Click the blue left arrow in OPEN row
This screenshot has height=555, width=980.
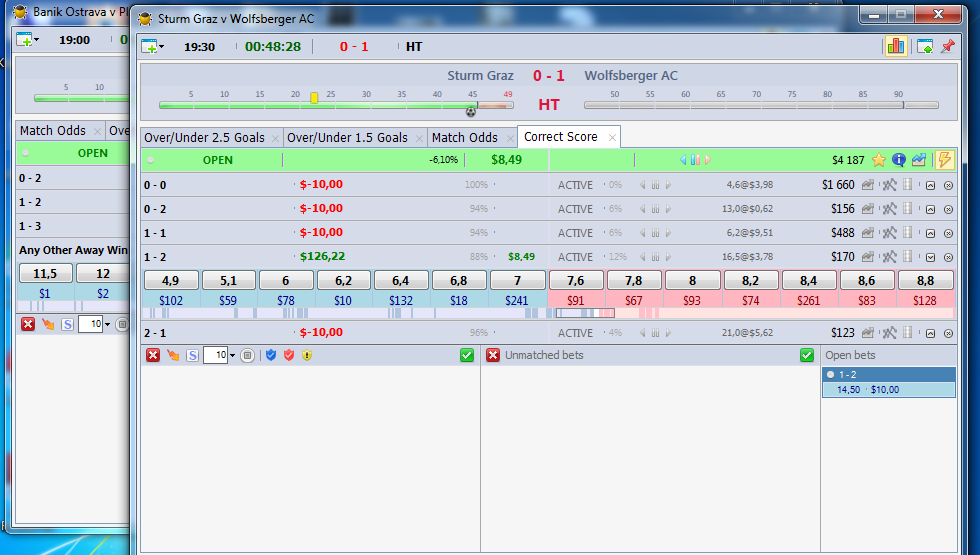[683, 160]
